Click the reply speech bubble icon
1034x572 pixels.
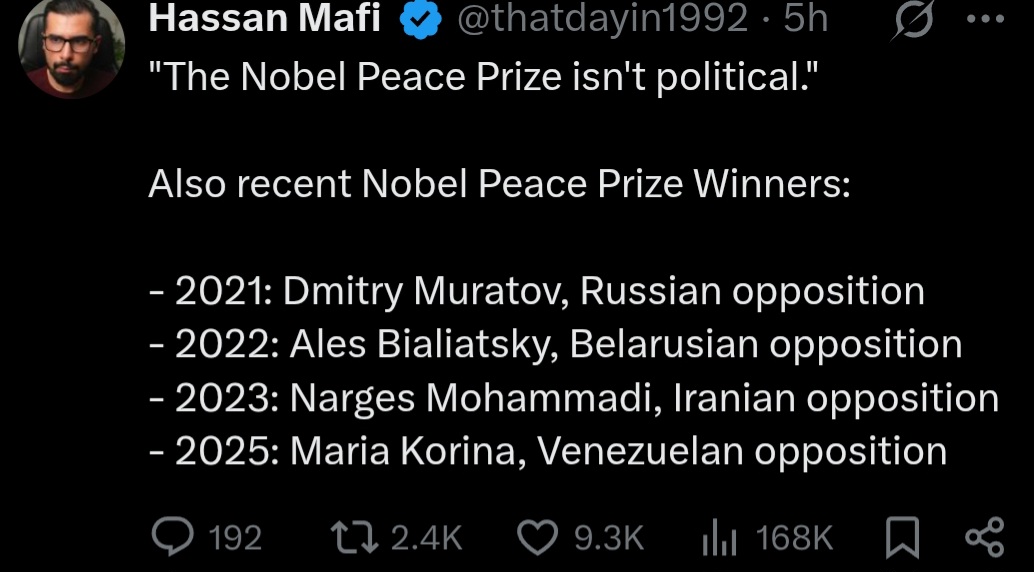coord(173,536)
